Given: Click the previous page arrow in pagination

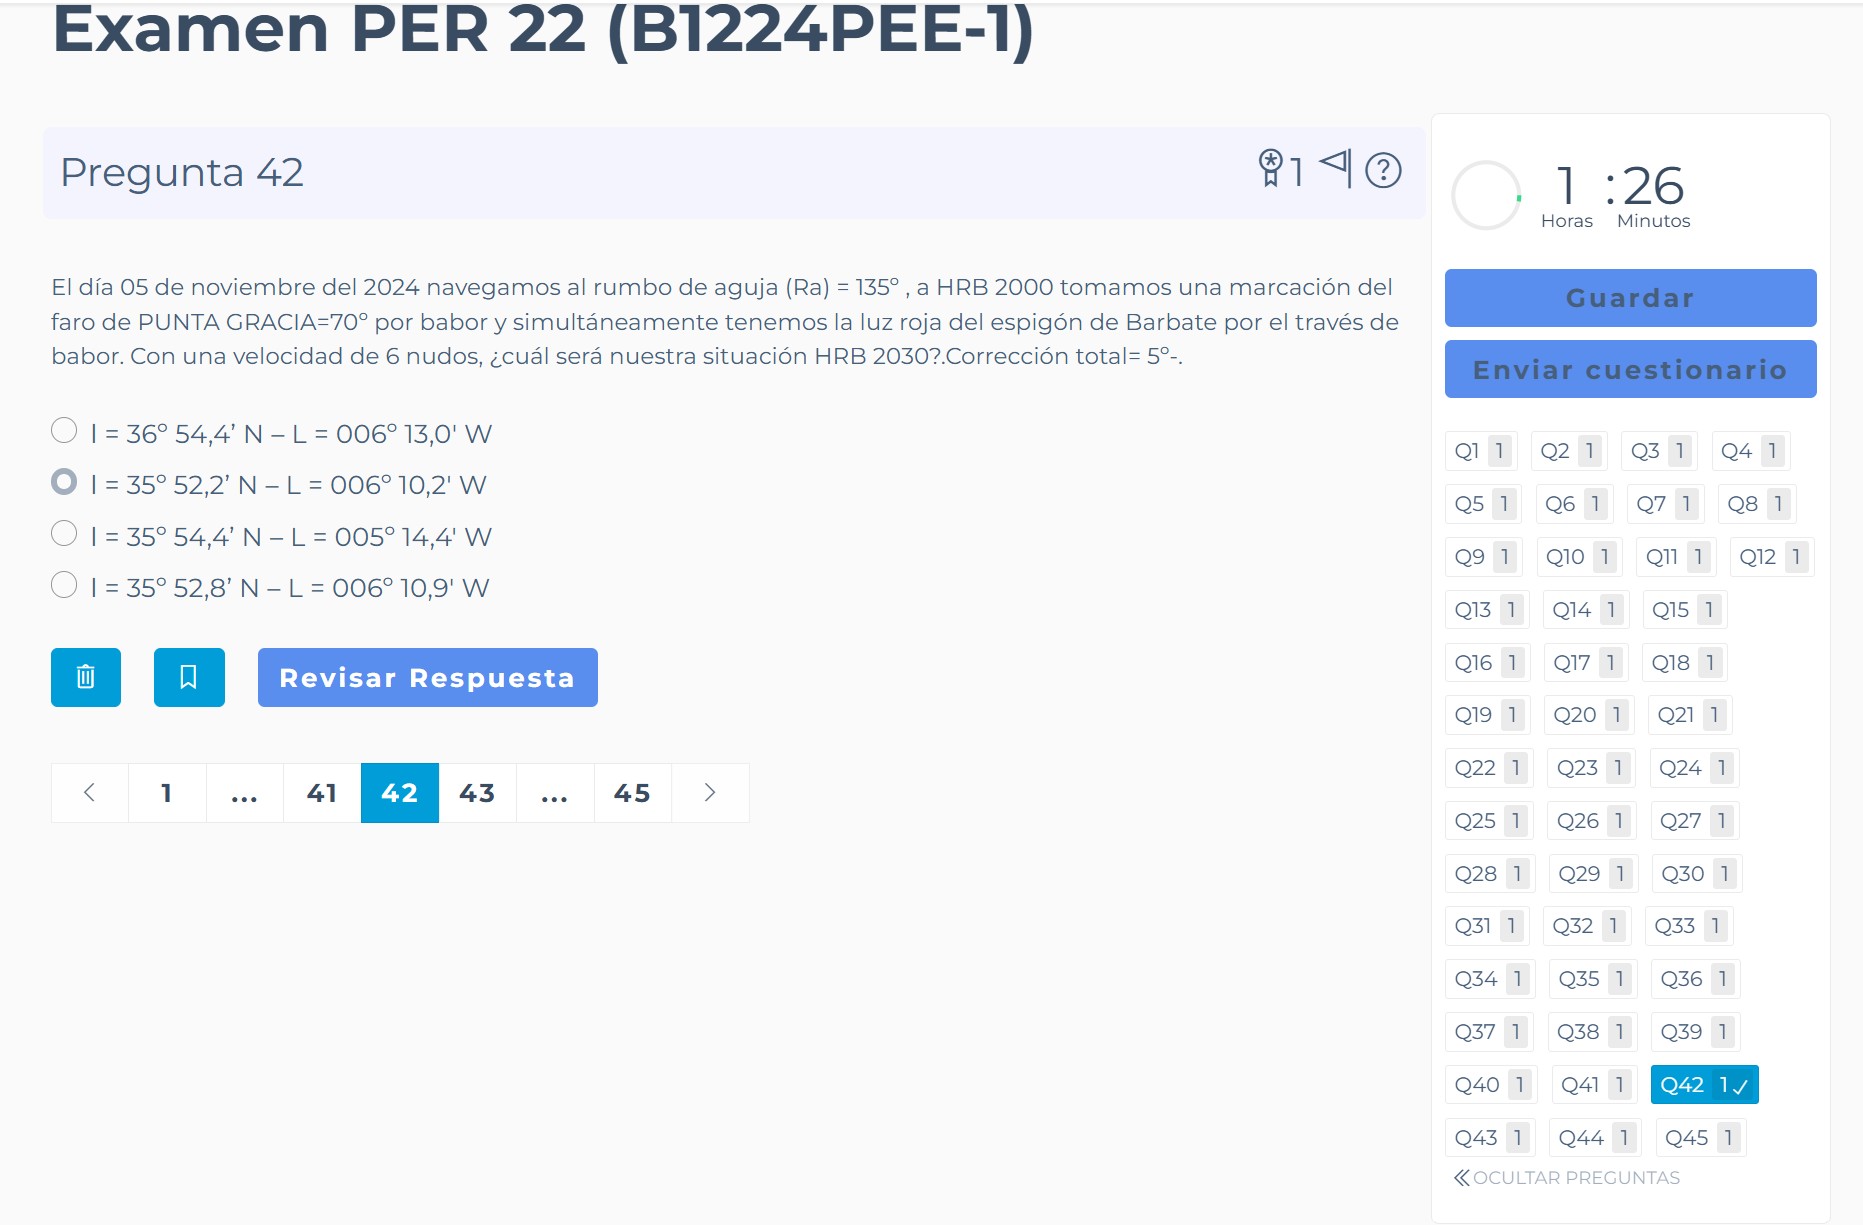Looking at the screenshot, I should (x=90, y=793).
